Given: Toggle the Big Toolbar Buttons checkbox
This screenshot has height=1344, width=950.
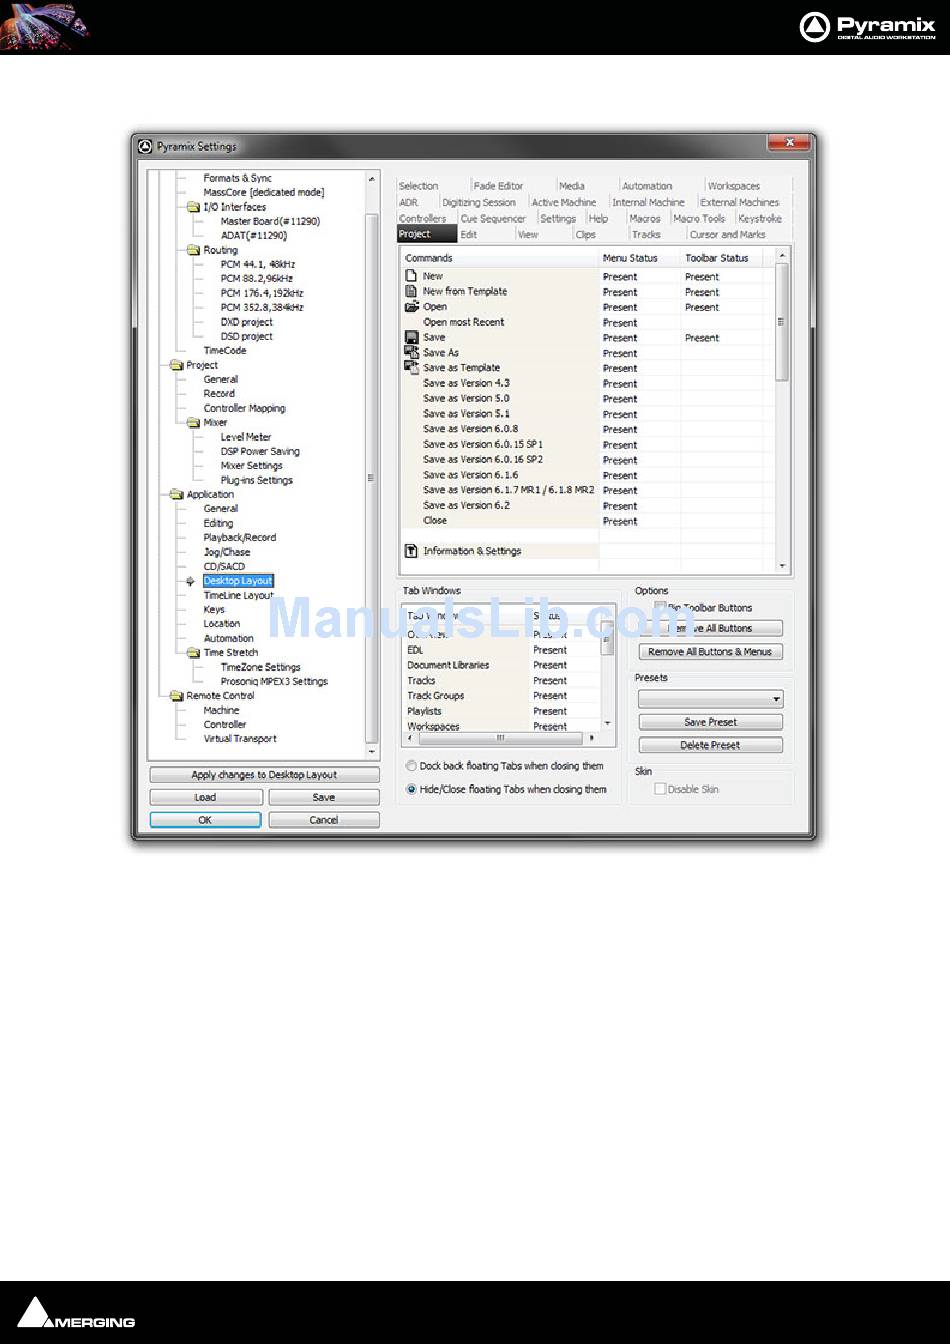Looking at the screenshot, I should [660, 607].
